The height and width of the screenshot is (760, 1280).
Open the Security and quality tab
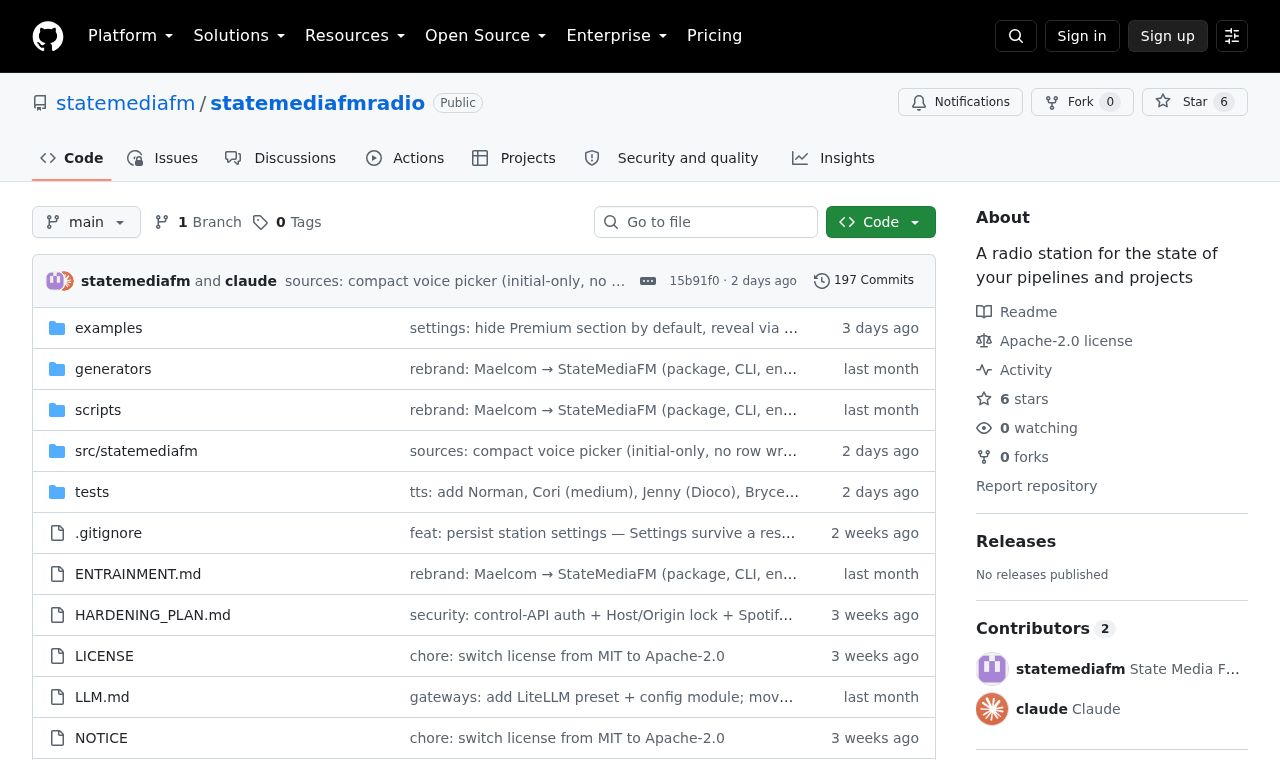[x=672, y=158]
